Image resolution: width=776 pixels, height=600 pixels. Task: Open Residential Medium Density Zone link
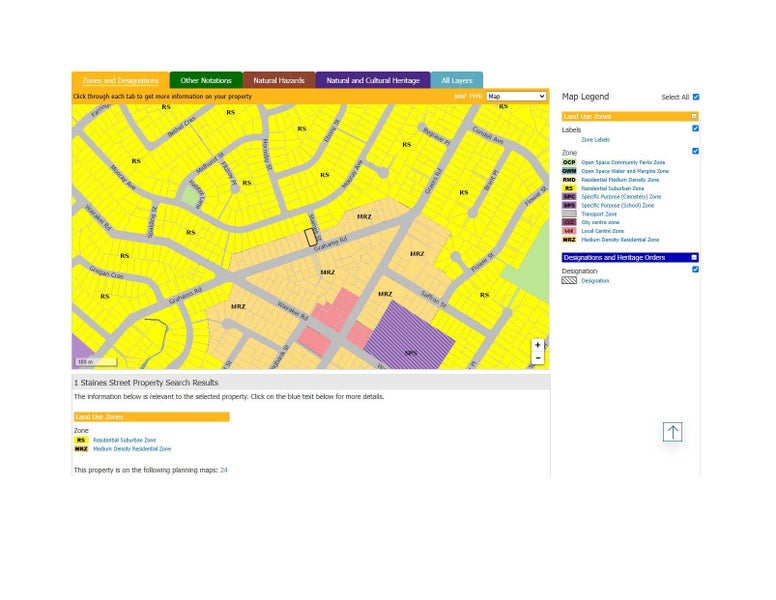tap(620, 180)
